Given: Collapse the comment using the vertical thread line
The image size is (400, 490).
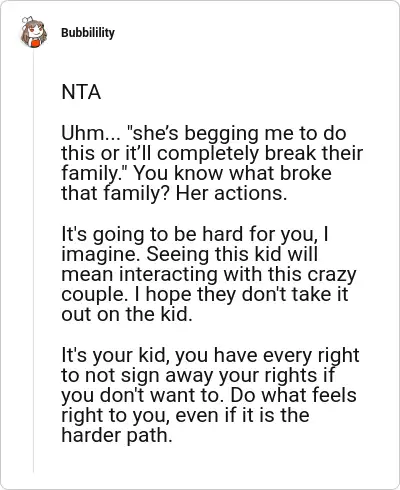Looking at the screenshot, I should click(x=33, y=262).
